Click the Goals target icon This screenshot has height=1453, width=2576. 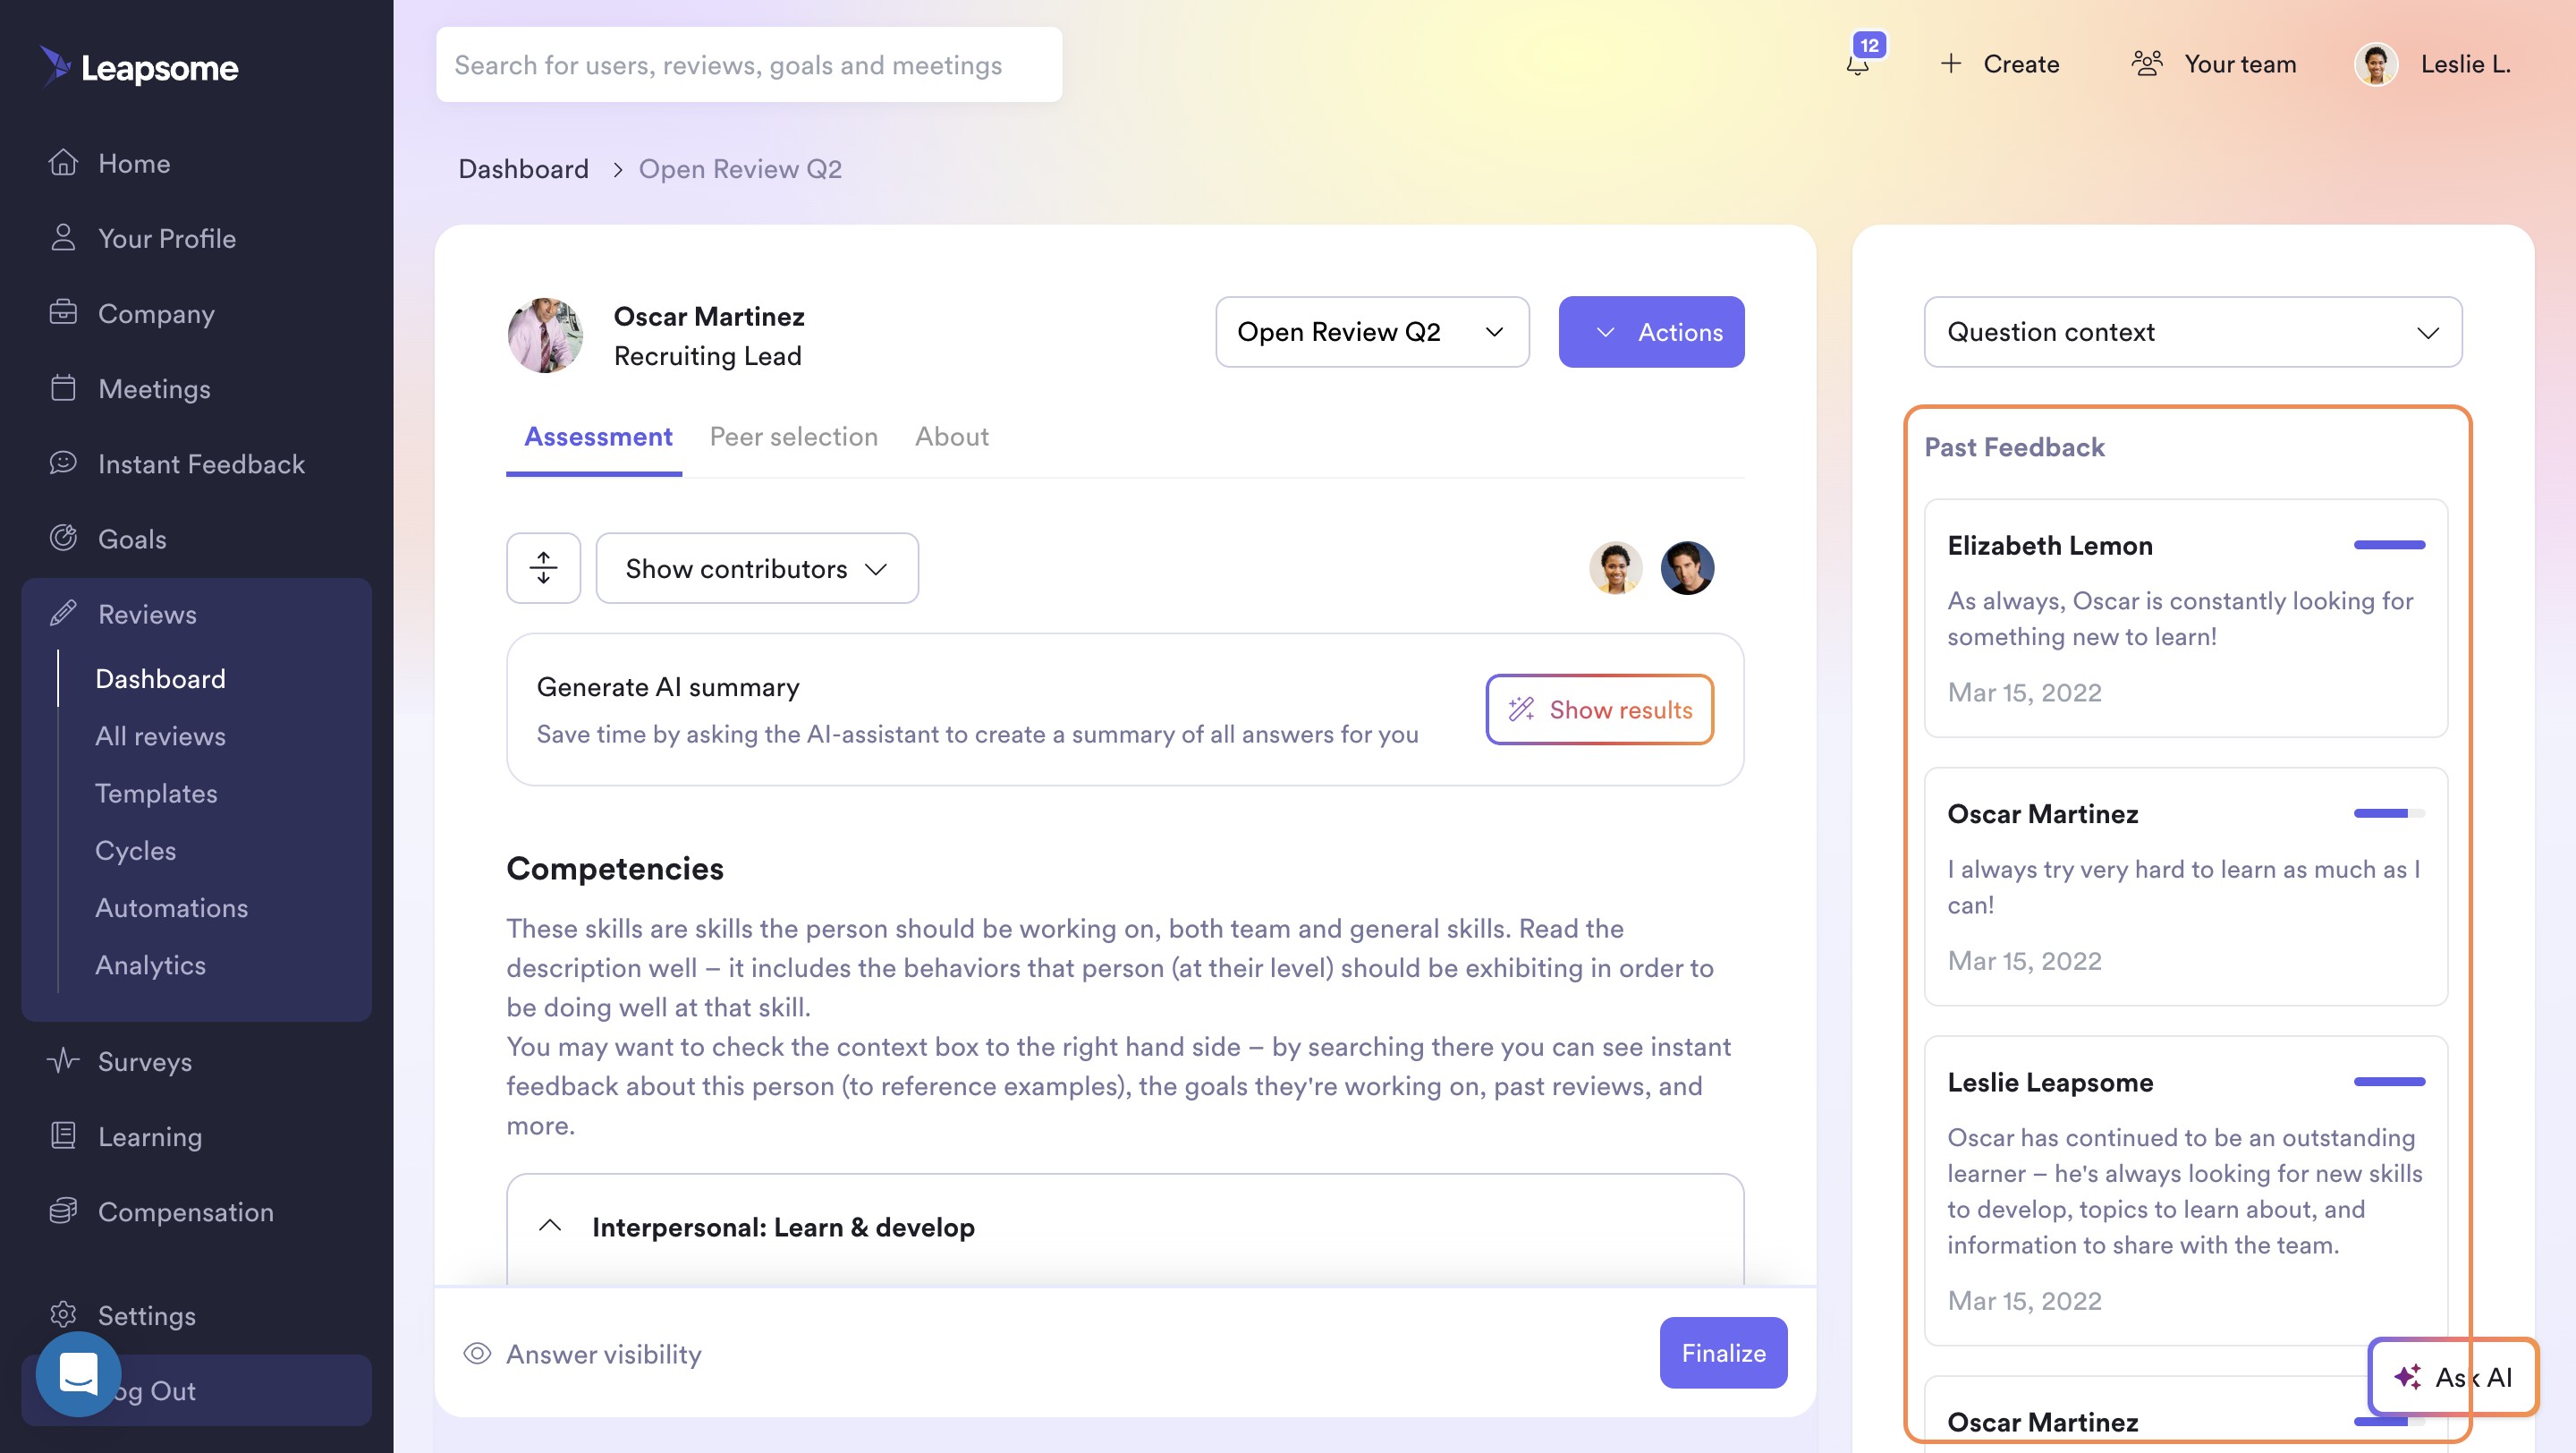coord(63,537)
